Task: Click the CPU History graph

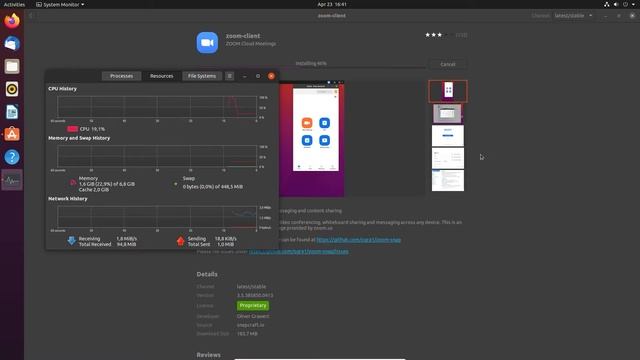Action: pyautogui.click(x=157, y=107)
